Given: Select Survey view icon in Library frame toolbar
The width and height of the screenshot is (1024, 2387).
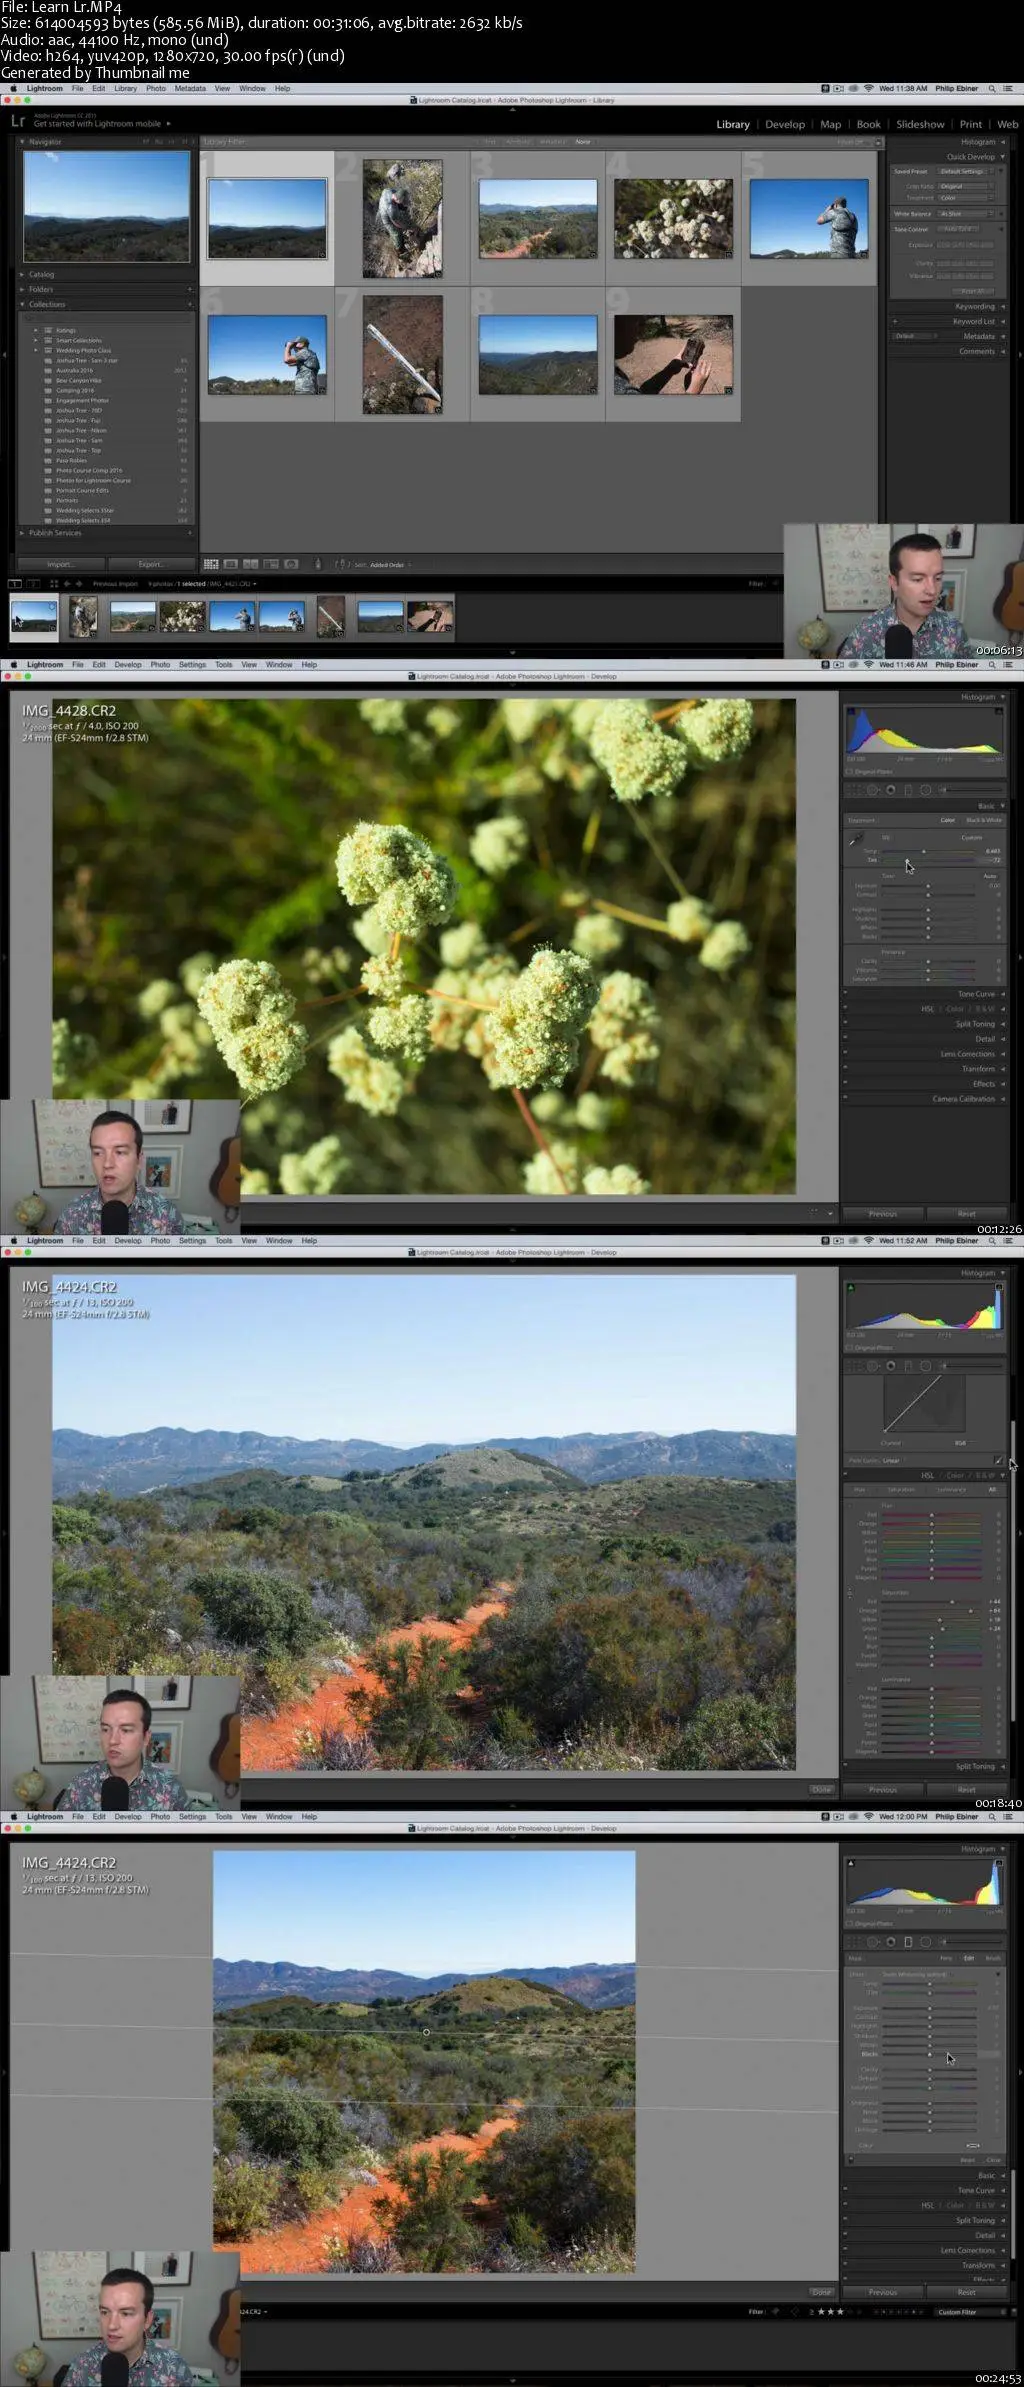Looking at the screenshot, I should click(271, 564).
